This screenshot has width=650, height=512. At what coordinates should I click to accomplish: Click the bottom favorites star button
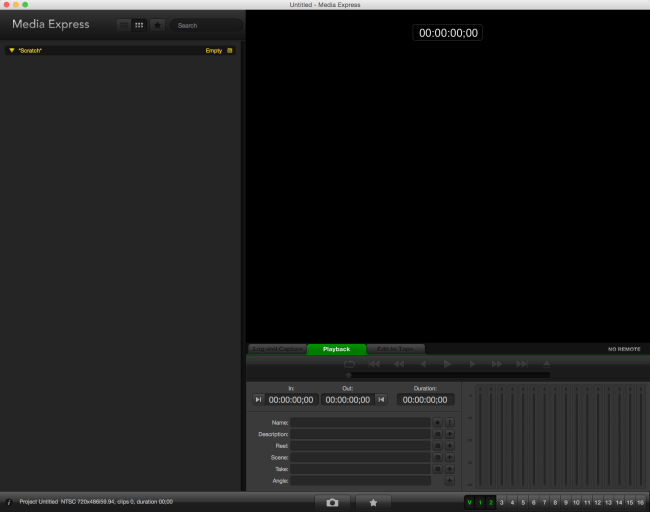point(373,502)
